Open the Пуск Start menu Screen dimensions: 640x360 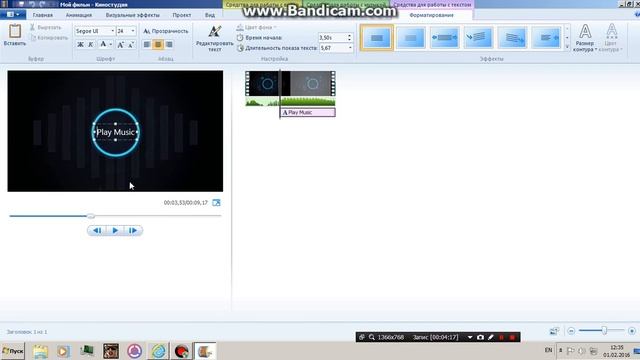(13, 351)
